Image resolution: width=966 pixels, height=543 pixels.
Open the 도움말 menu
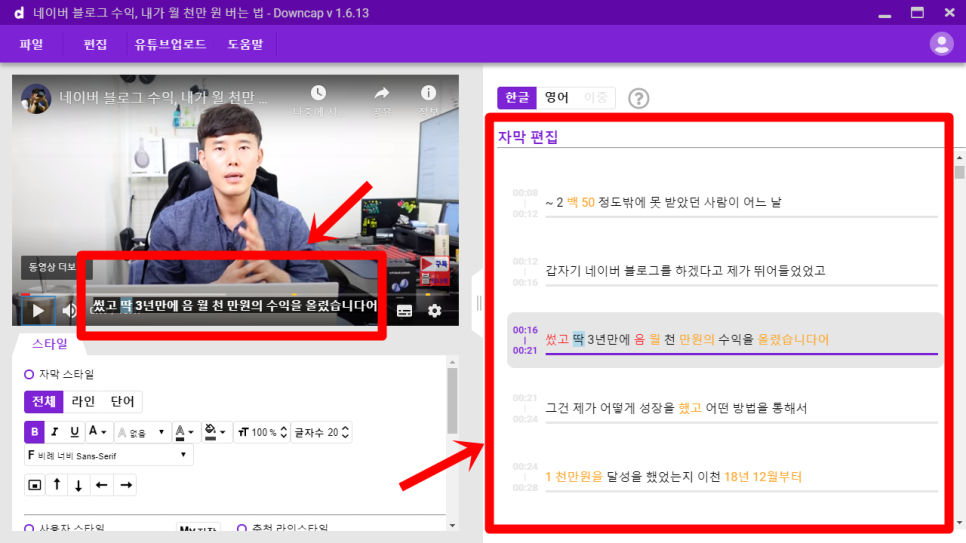(245, 44)
